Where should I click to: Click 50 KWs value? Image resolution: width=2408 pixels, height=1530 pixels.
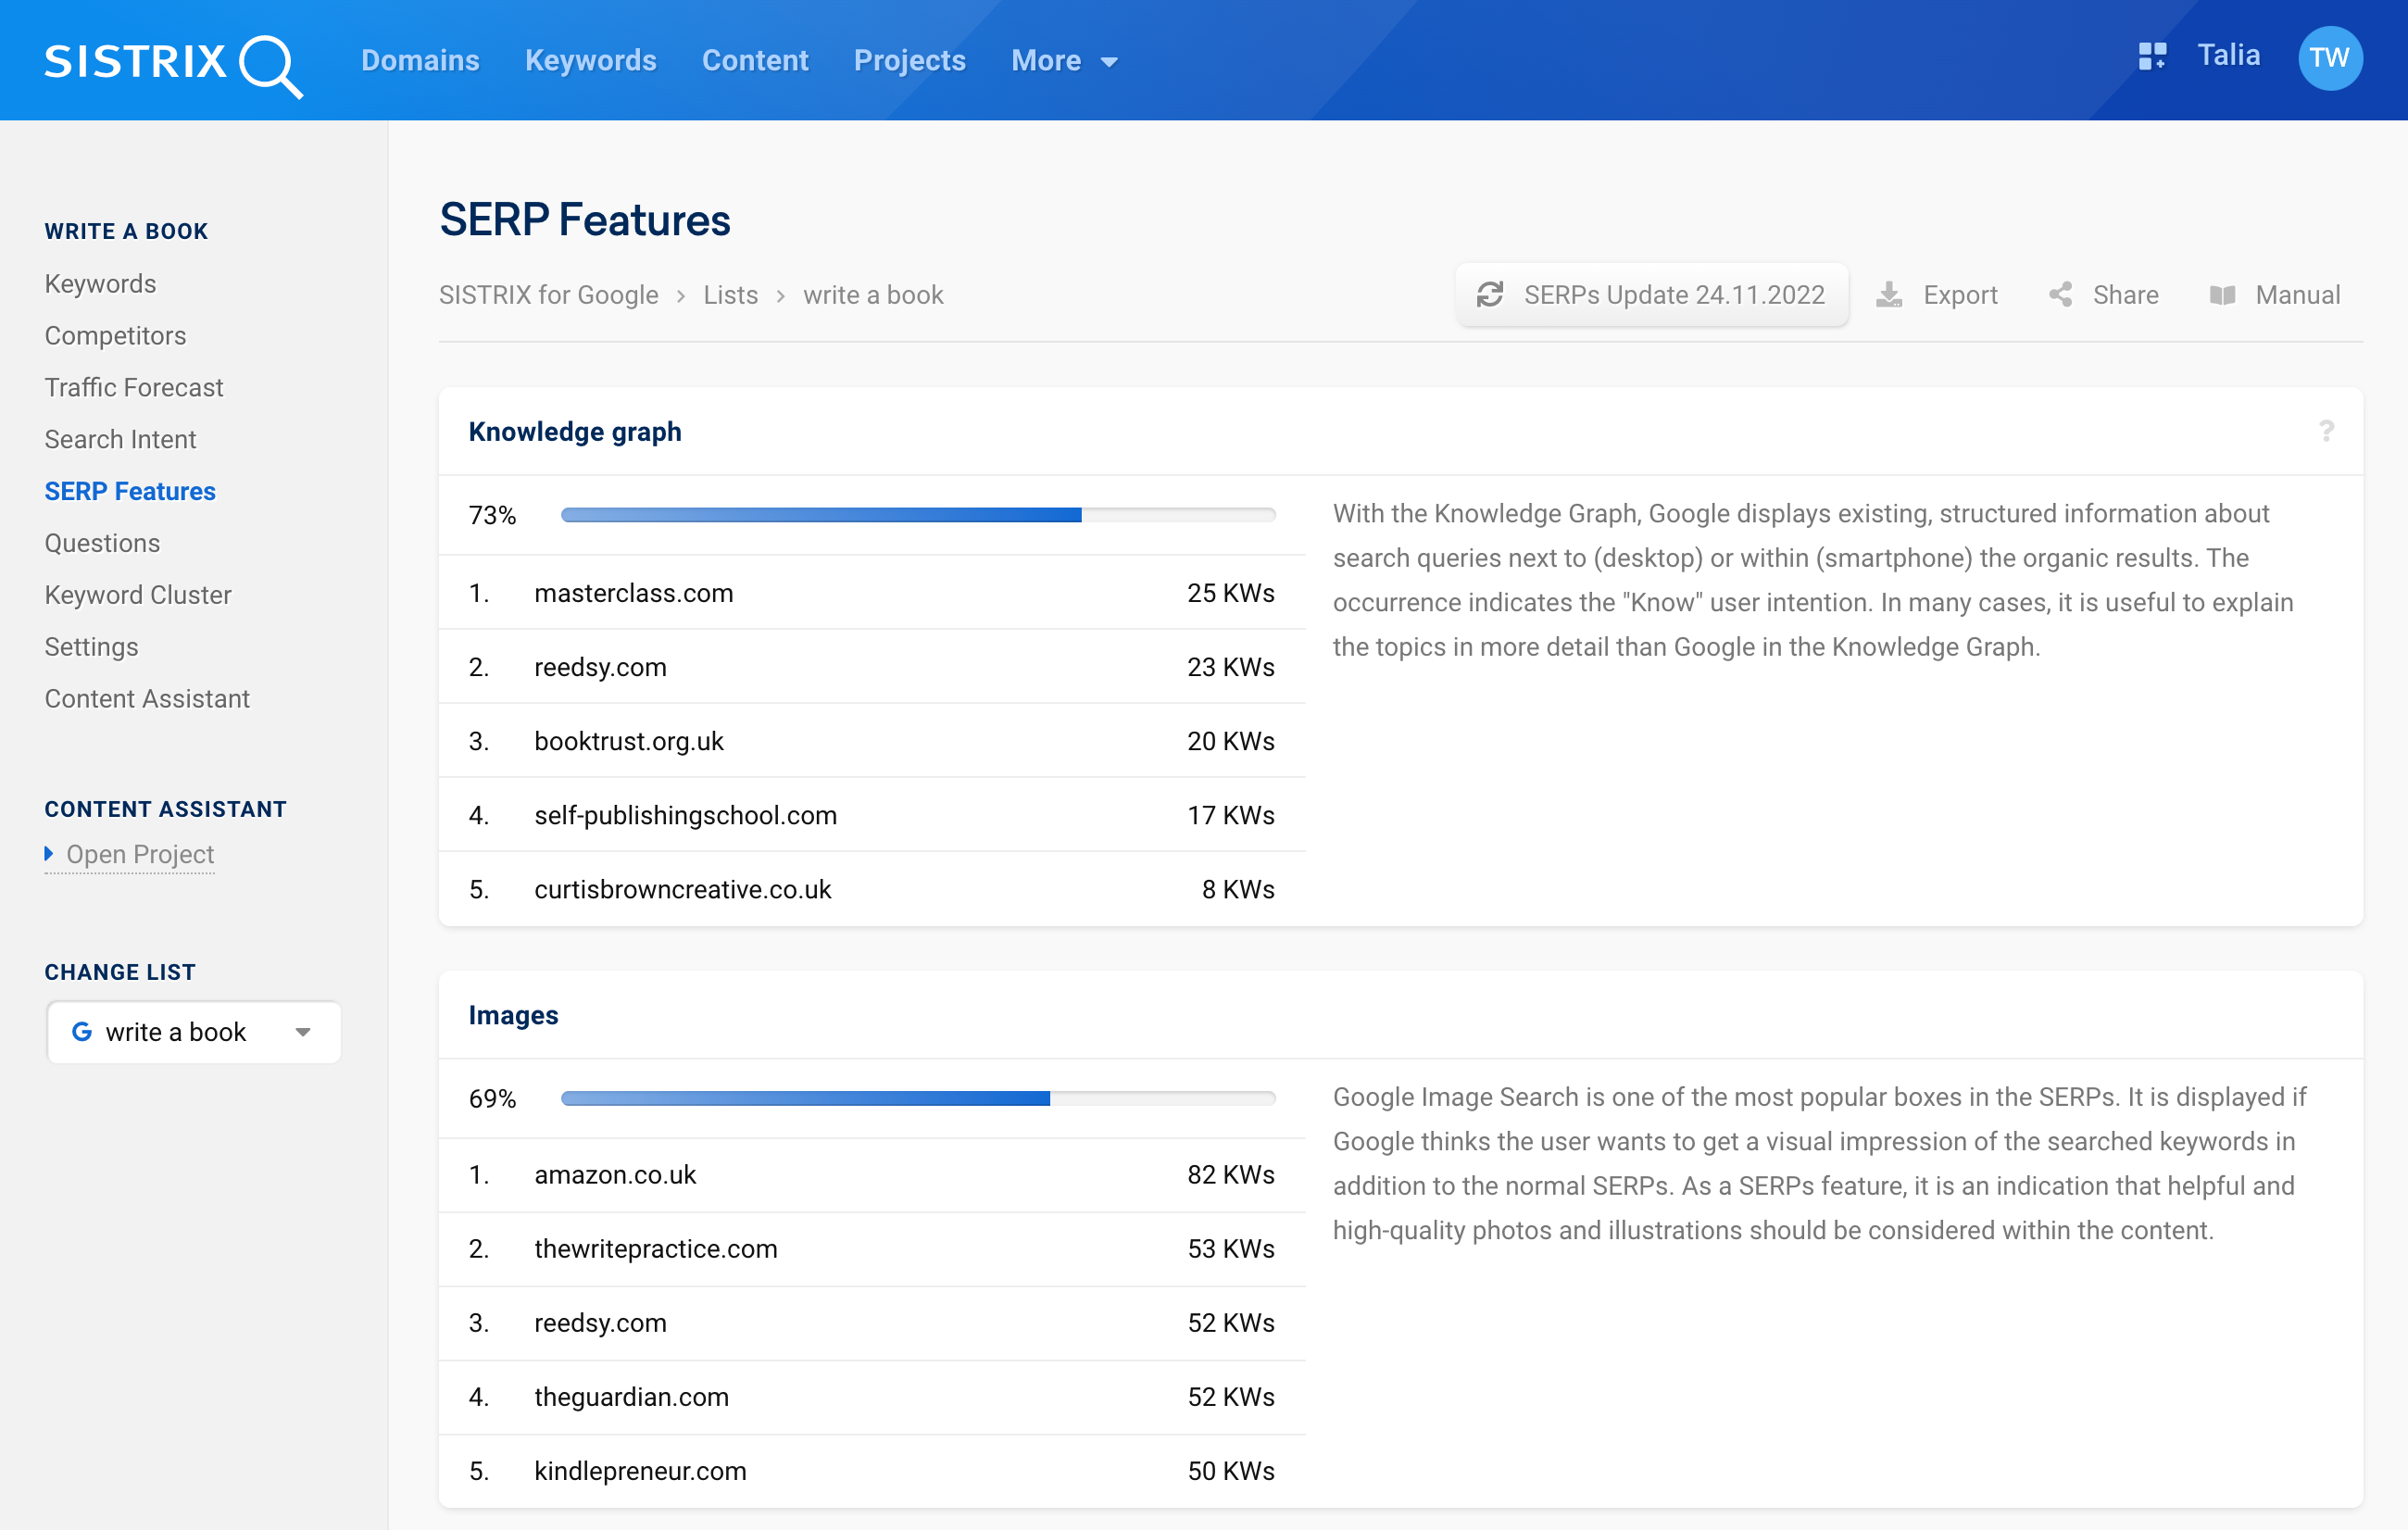1231,1471
